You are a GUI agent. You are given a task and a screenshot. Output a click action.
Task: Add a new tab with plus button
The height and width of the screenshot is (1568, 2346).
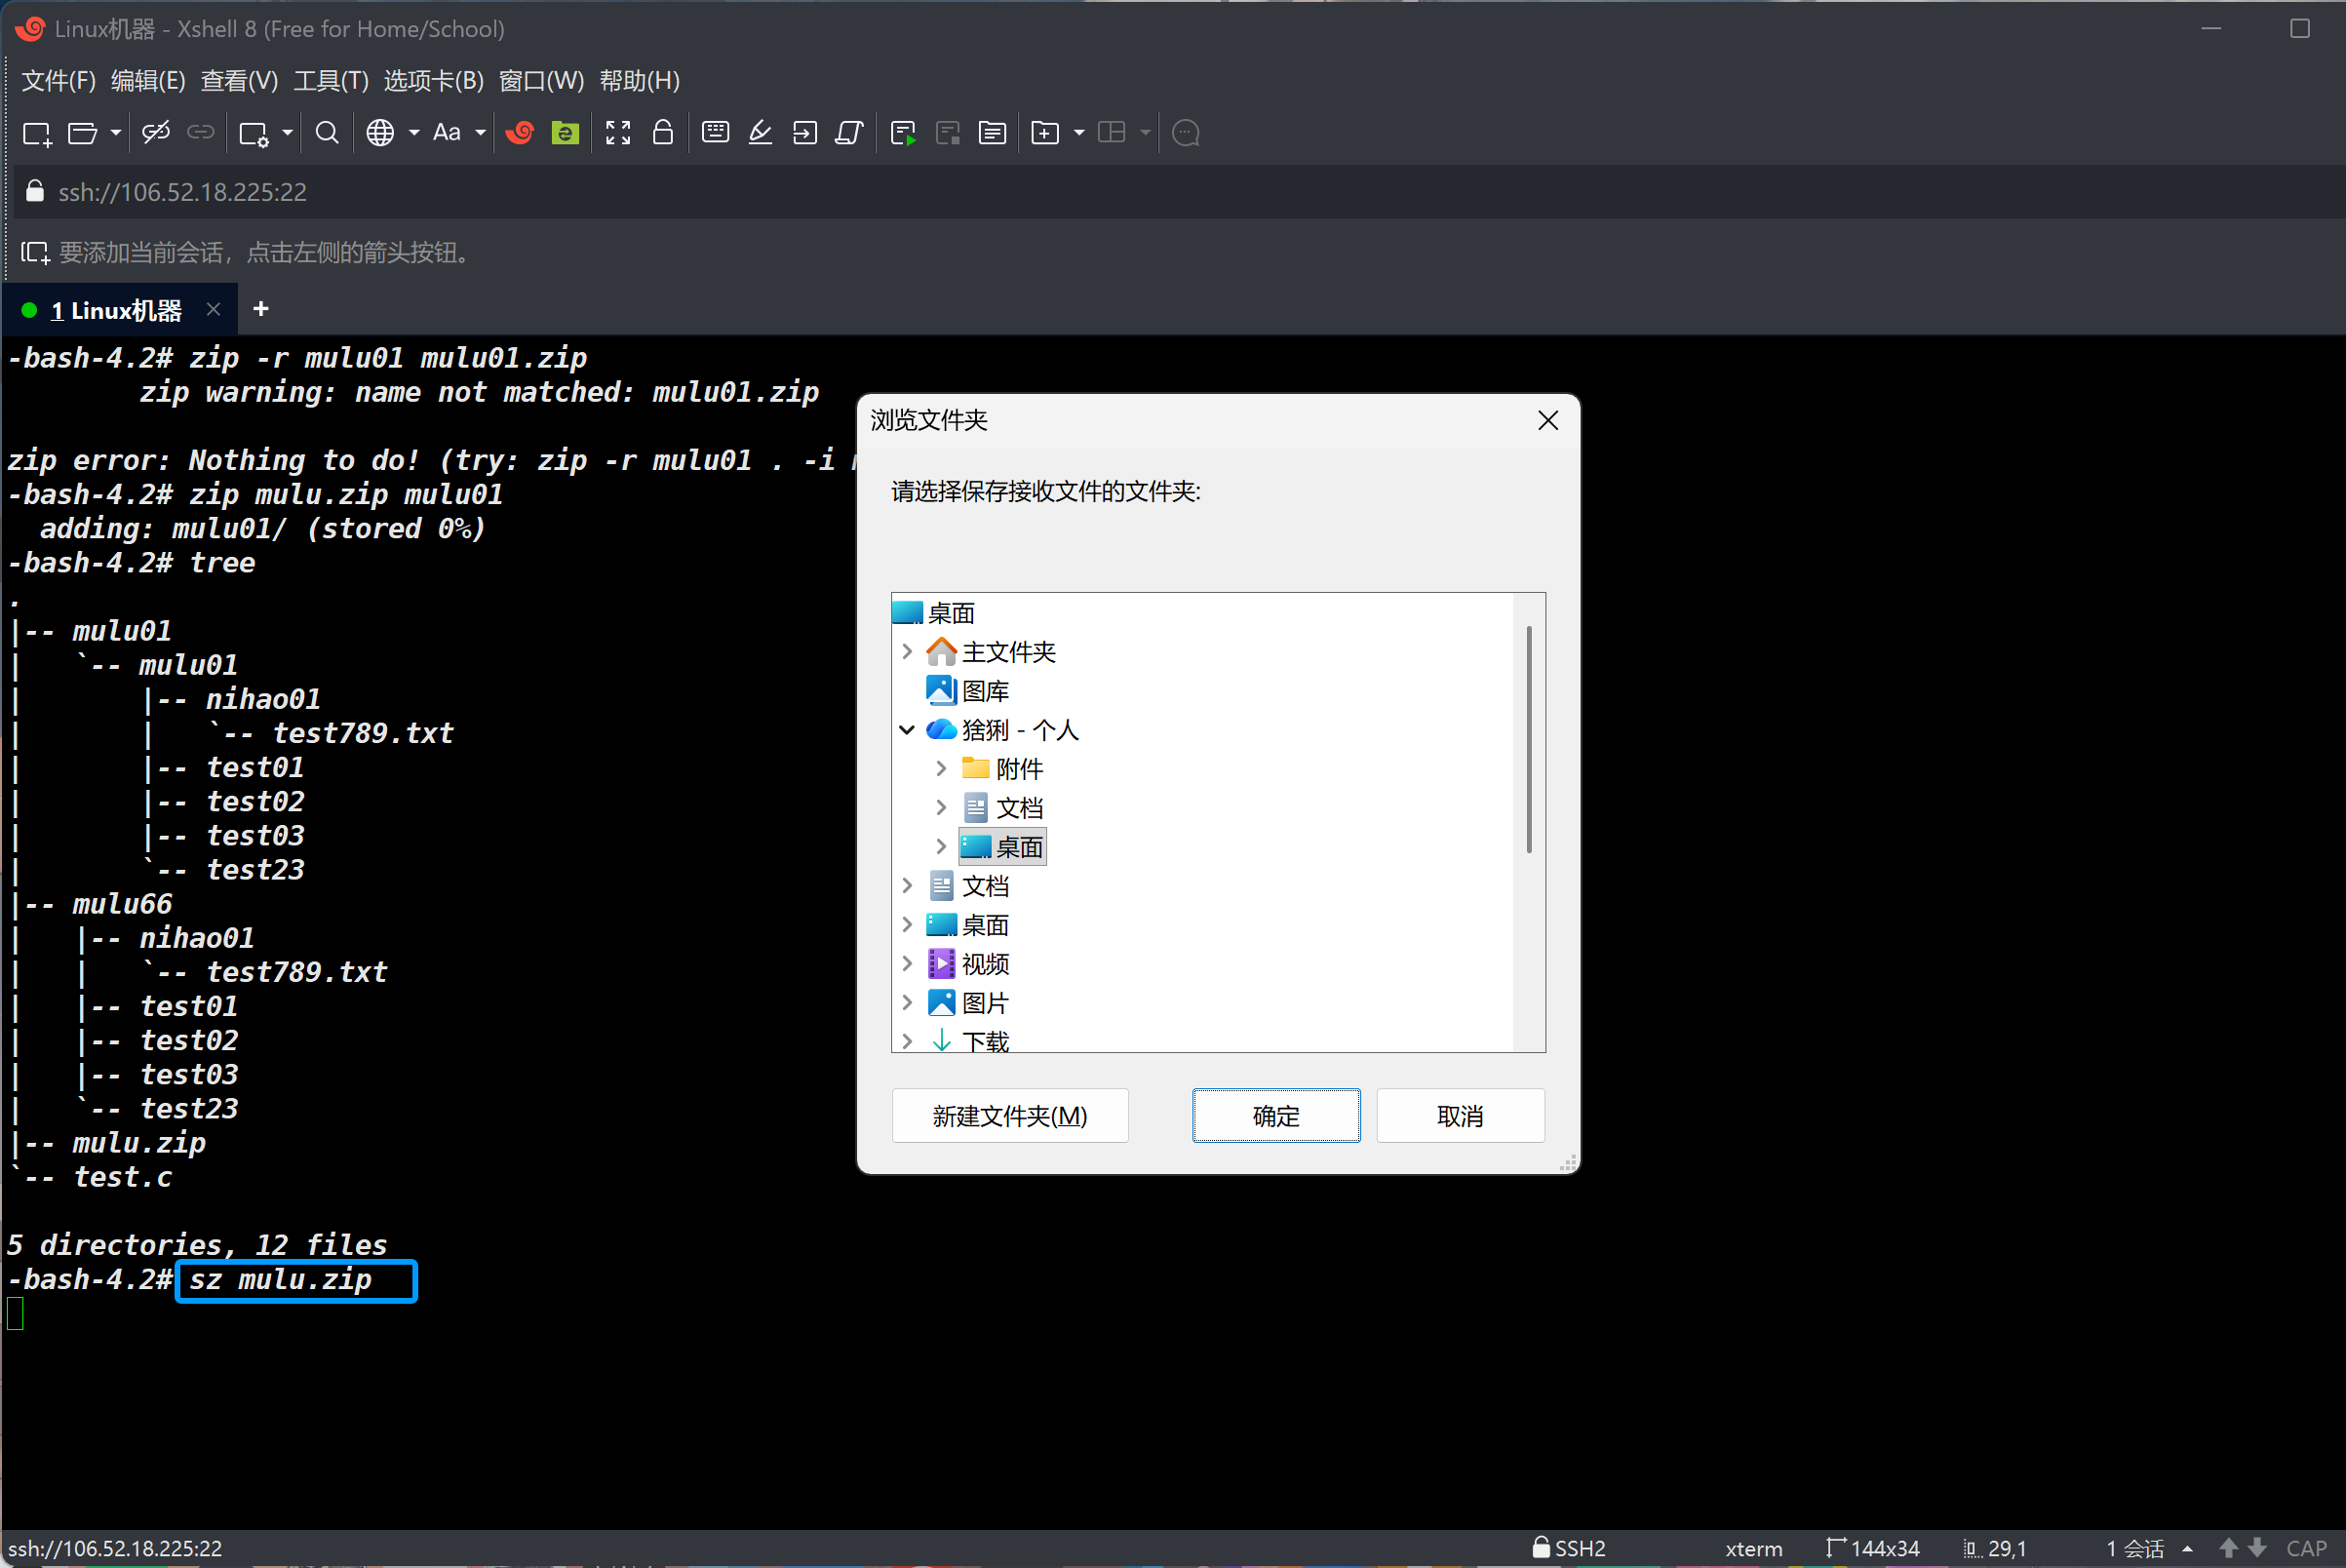[x=261, y=309]
